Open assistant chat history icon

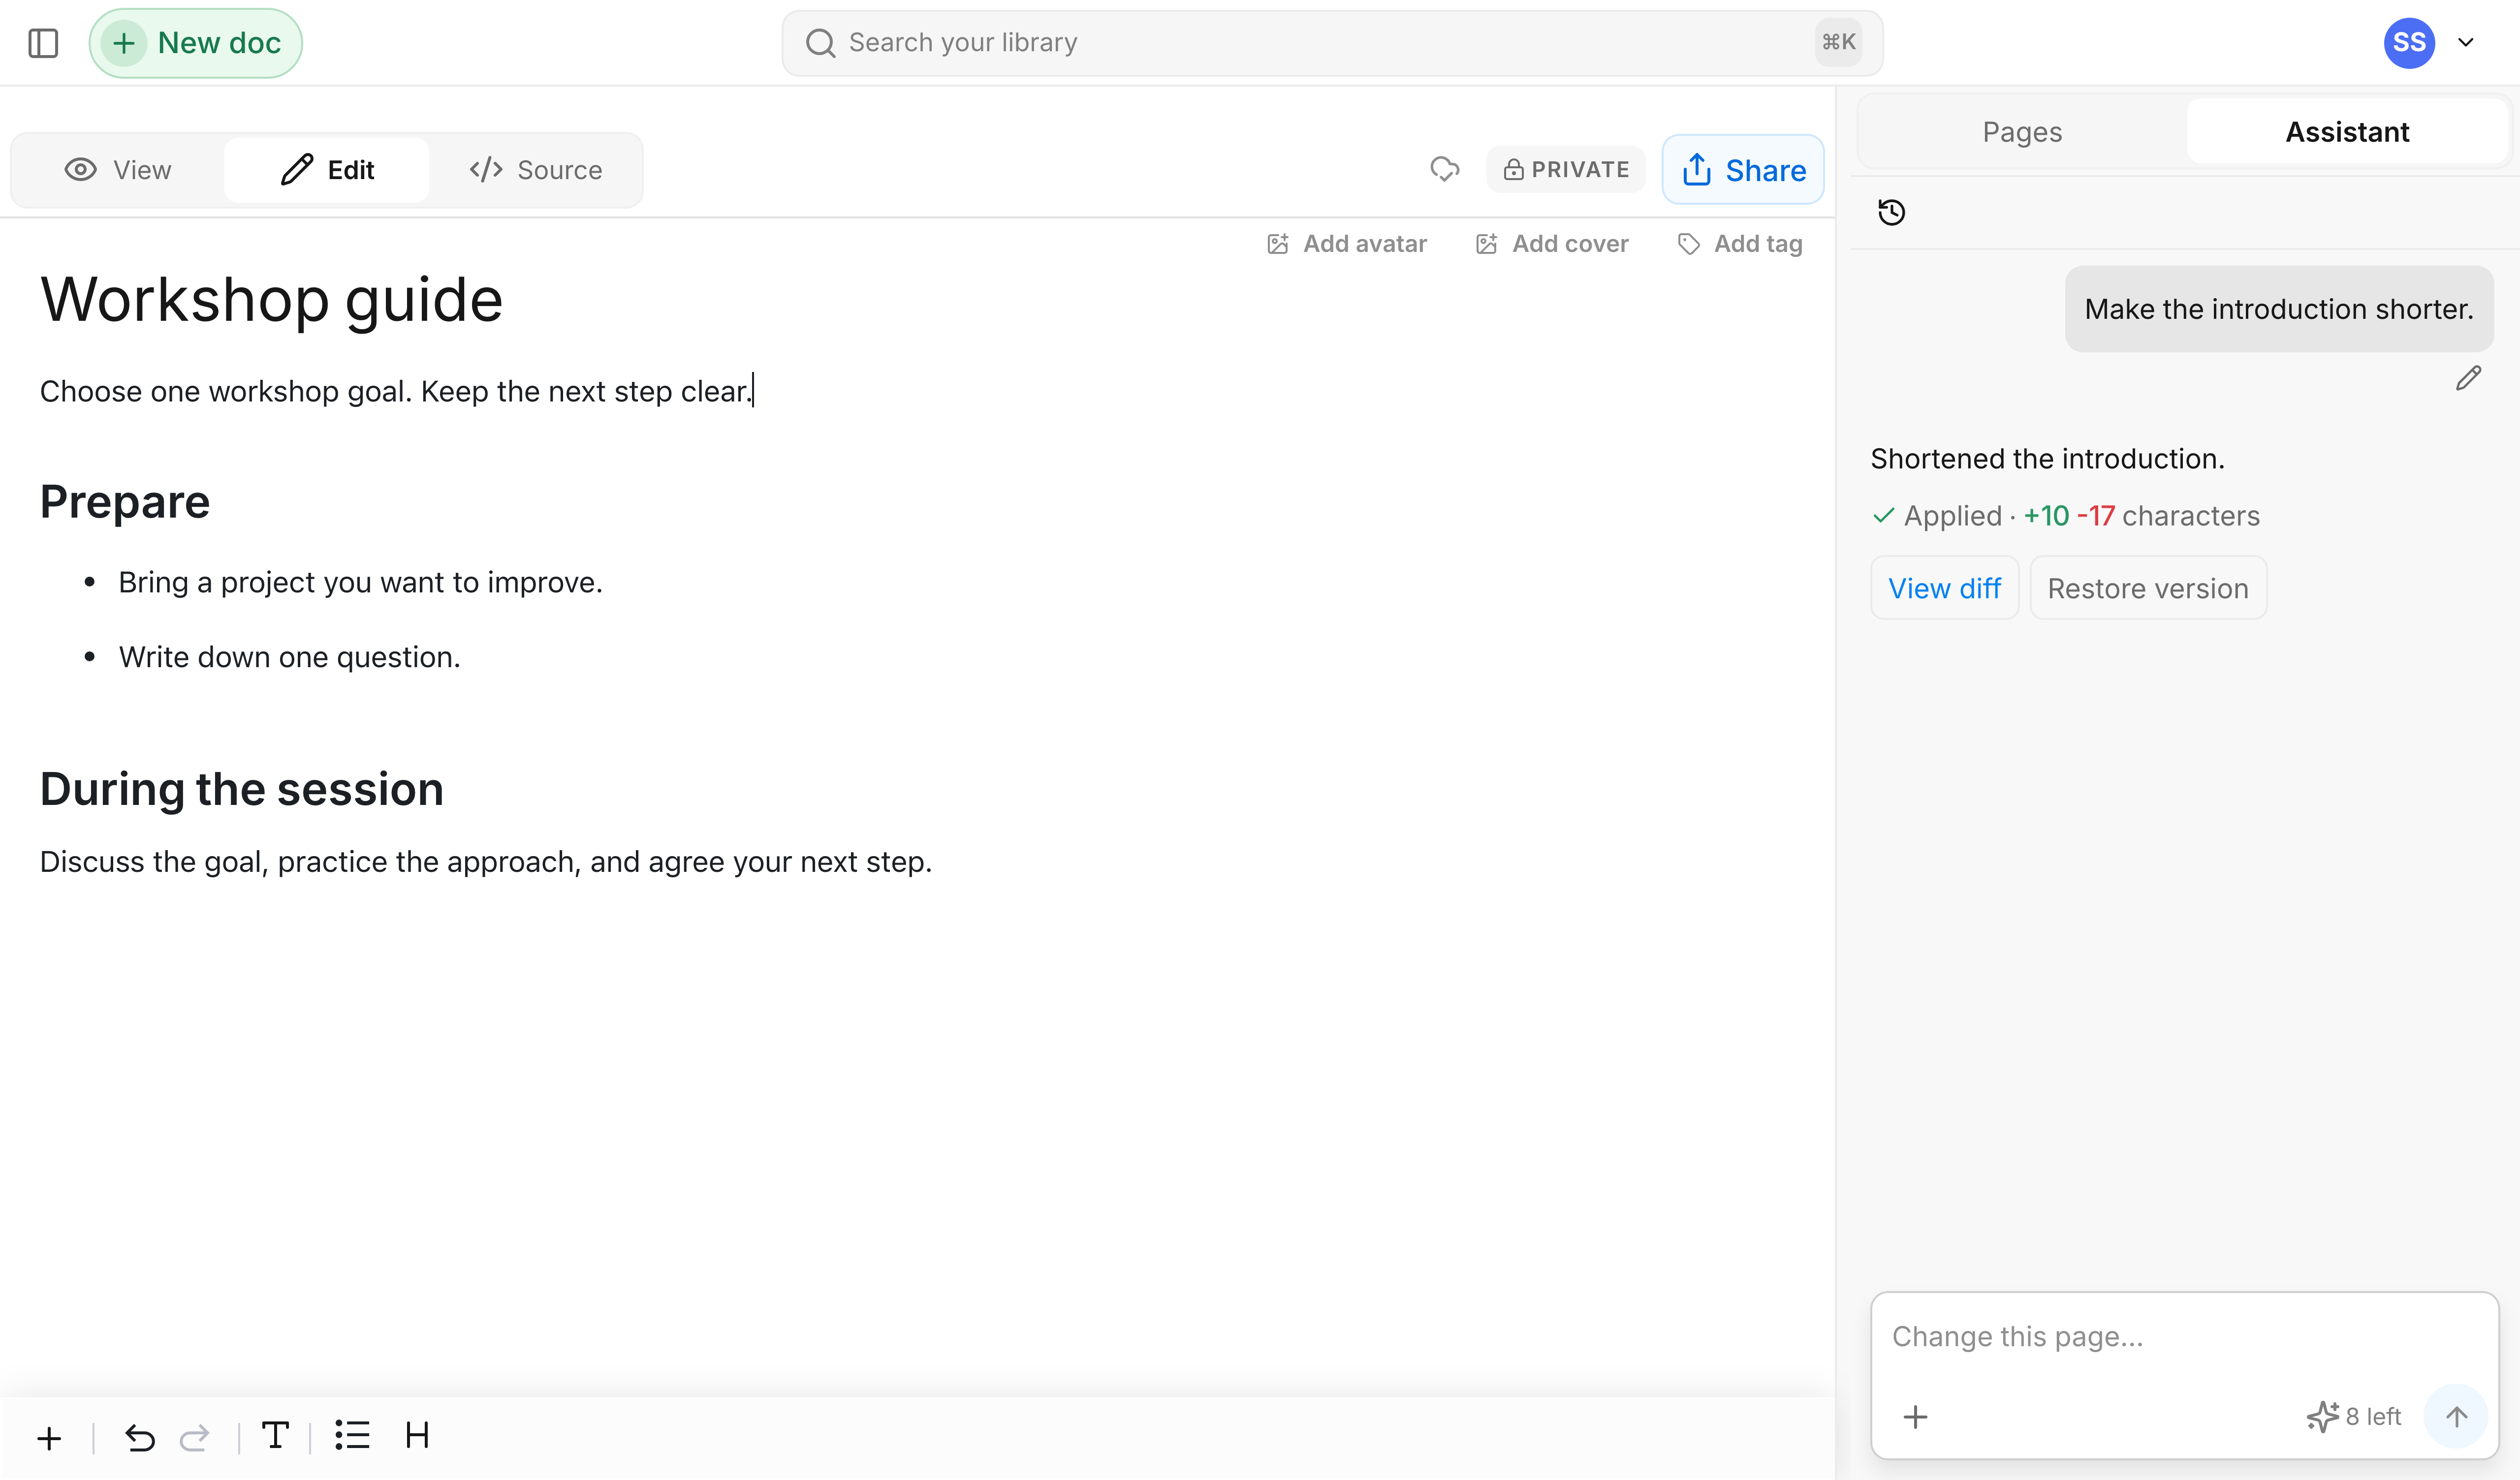[1891, 212]
